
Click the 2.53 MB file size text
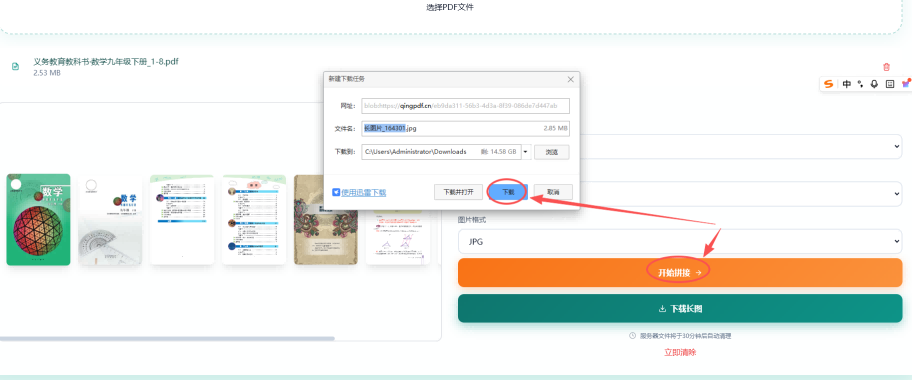[x=47, y=73]
